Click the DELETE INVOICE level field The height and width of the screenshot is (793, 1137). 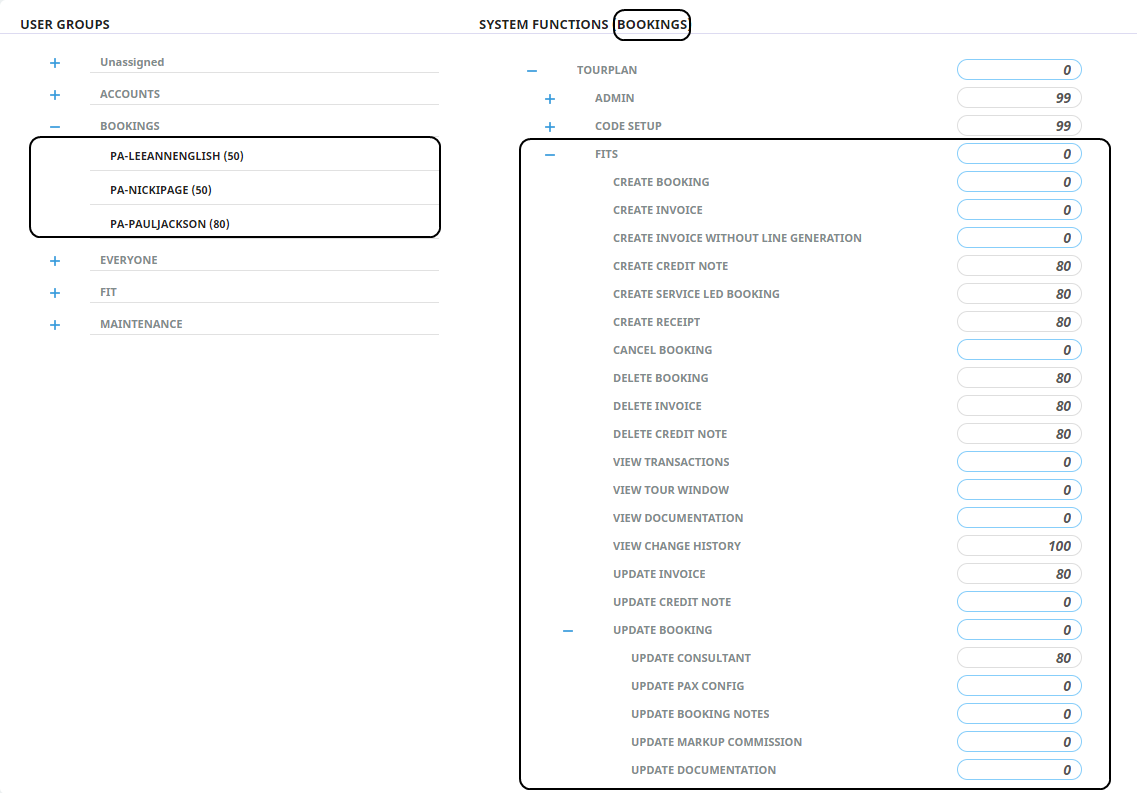tap(1019, 406)
